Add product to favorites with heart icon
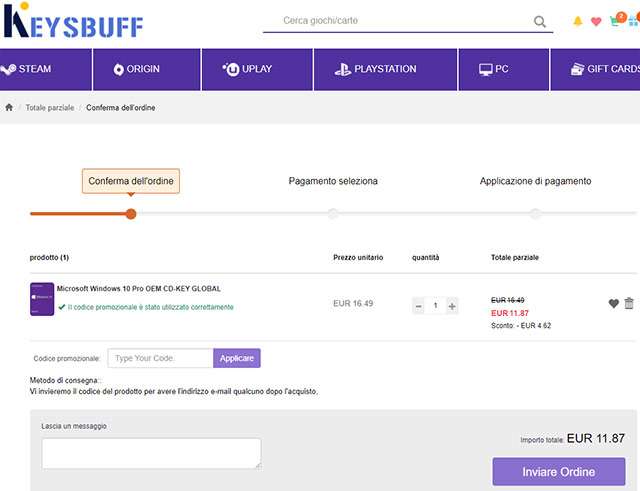This screenshot has width=640, height=491. click(x=613, y=304)
